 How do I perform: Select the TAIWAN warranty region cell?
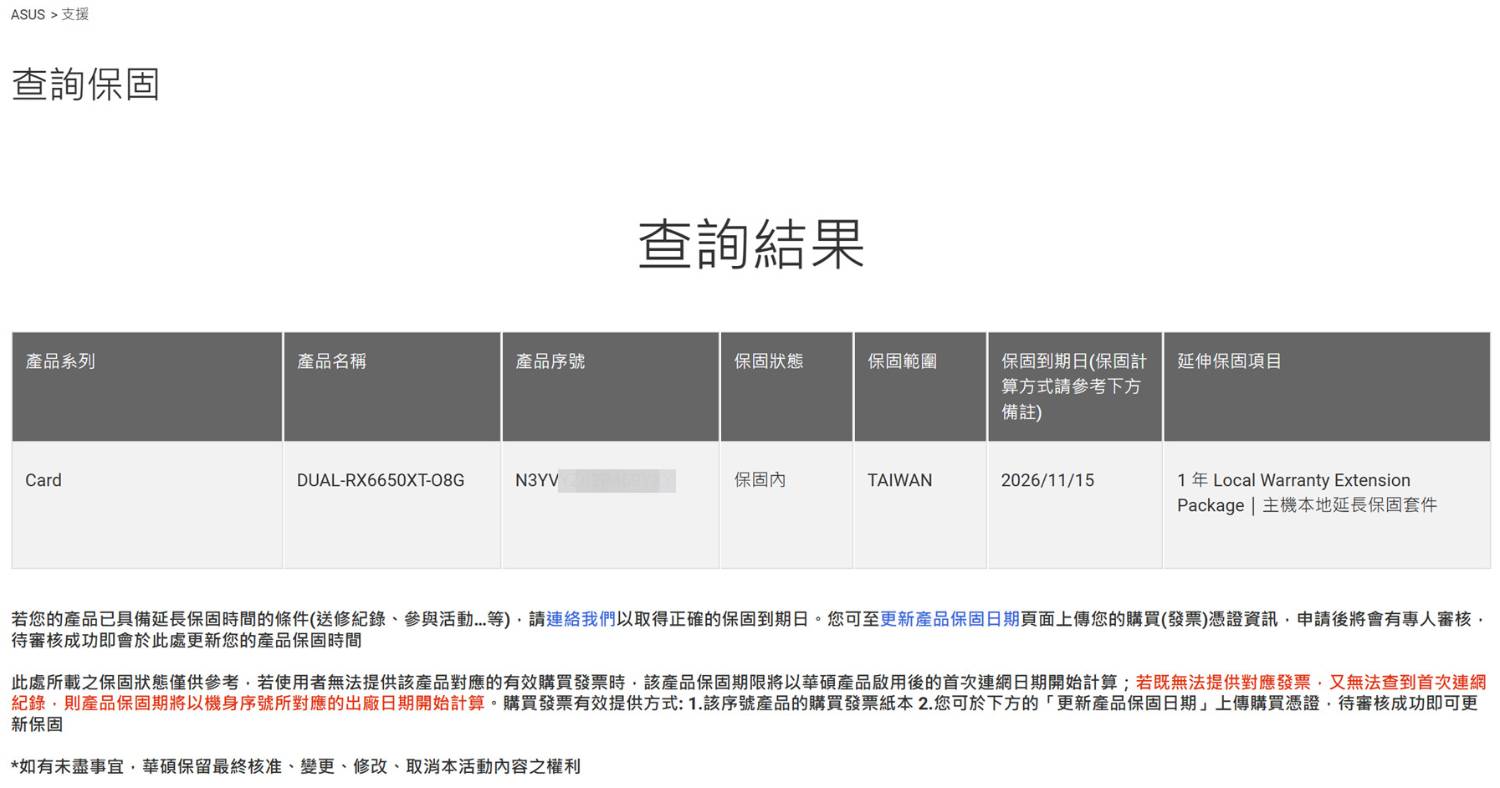pyautogui.click(x=899, y=480)
